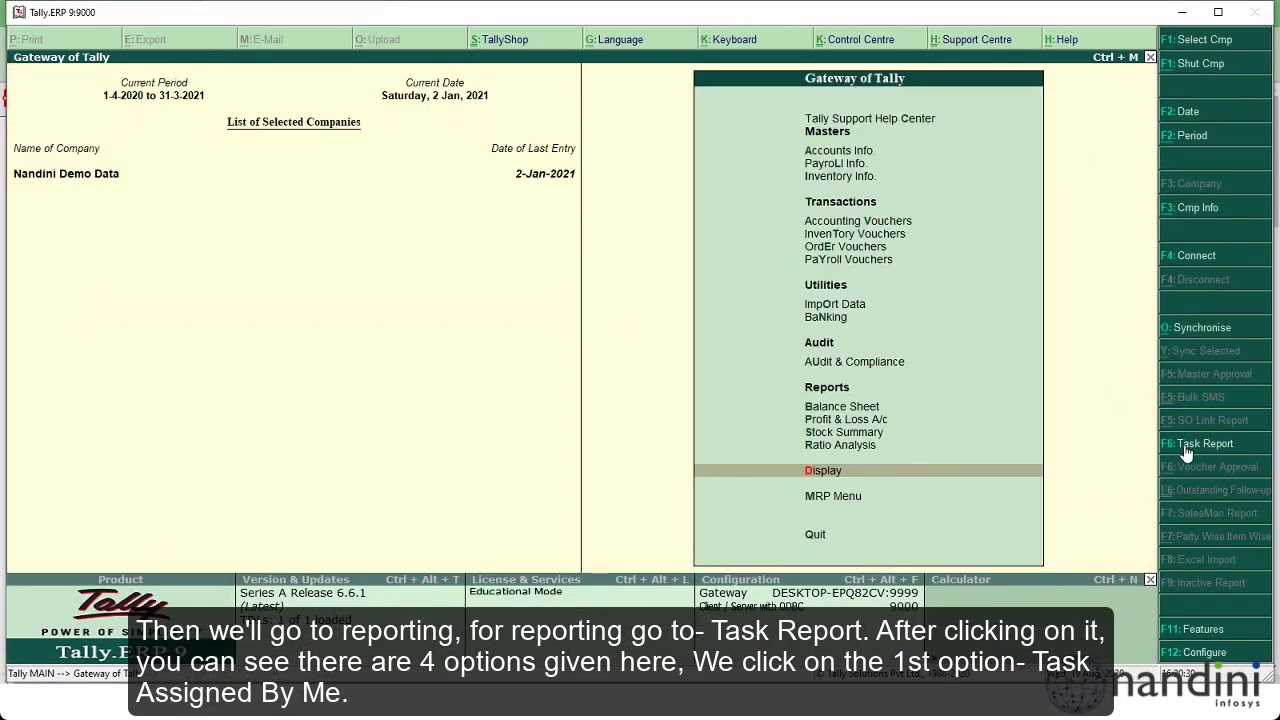The height and width of the screenshot is (720, 1280).
Task: Open MRP Menu
Action: click(x=833, y=497)
